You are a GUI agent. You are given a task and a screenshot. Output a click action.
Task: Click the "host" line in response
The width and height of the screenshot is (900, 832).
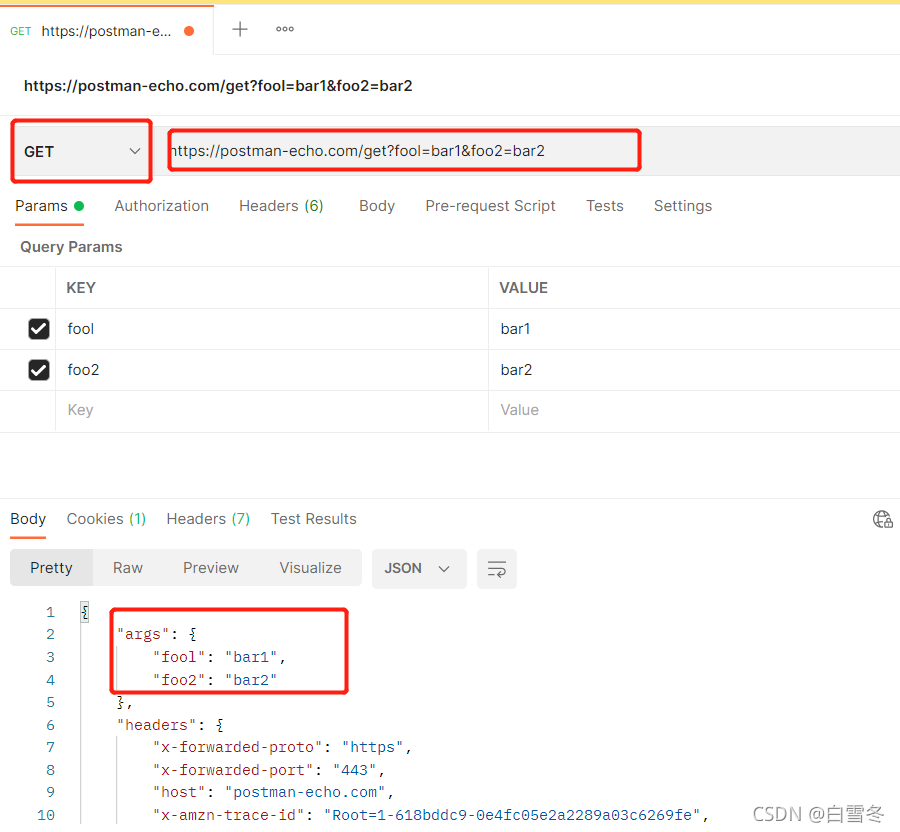(x=273, y=792)
